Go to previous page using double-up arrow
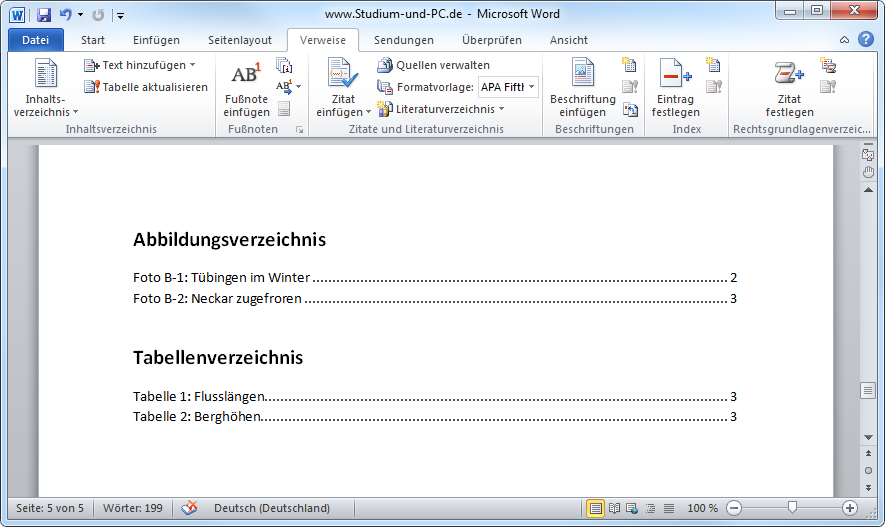 (868, 453)
